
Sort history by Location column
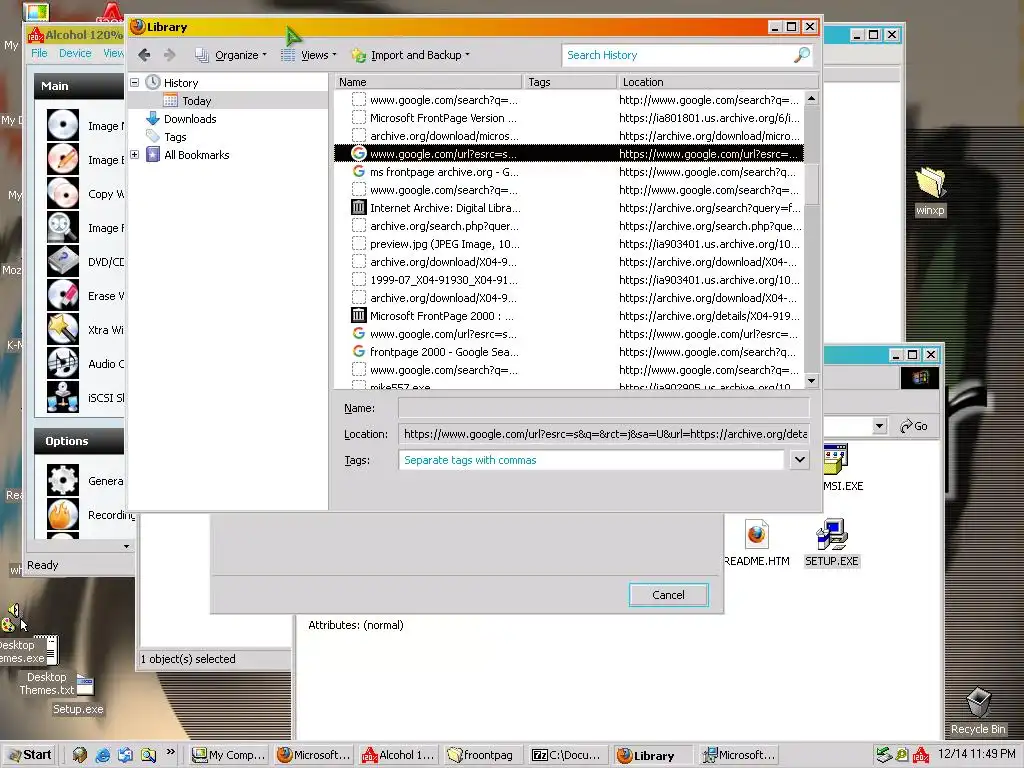coord(718,82)
